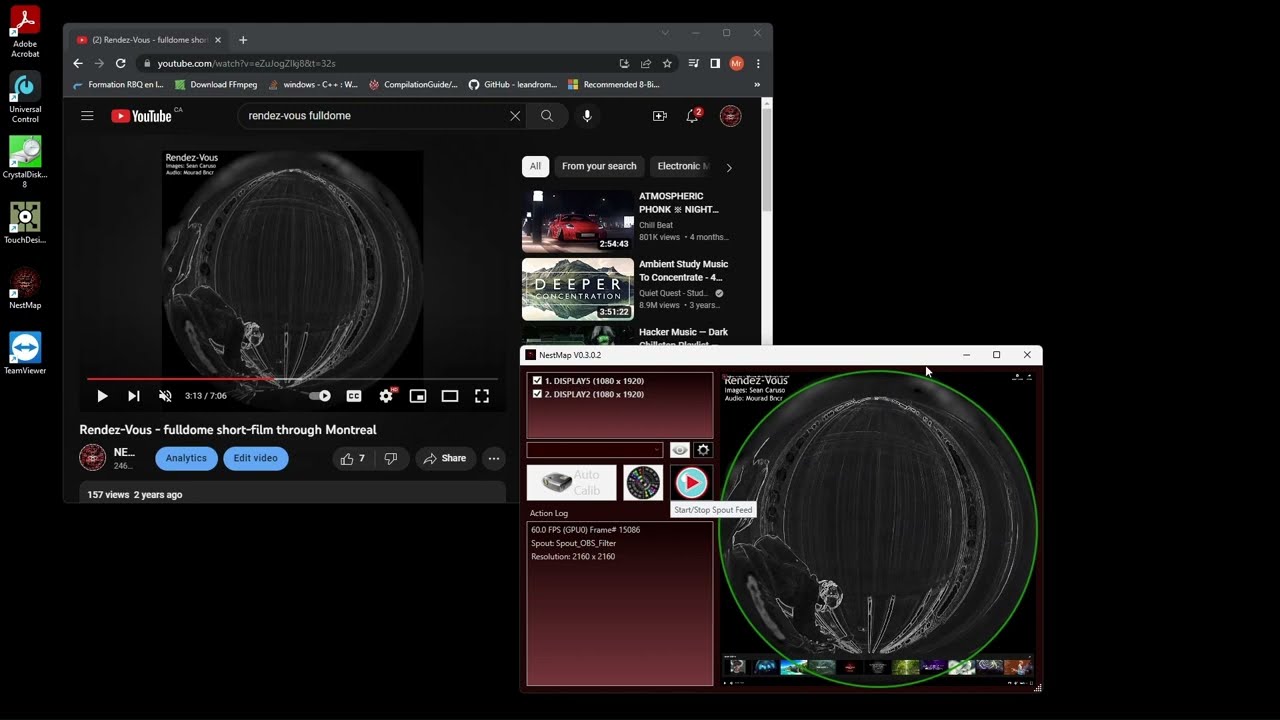Search with voice microphone button
Image resolution: width=1280 pixels, height=720 pixels.
[587, 116]
